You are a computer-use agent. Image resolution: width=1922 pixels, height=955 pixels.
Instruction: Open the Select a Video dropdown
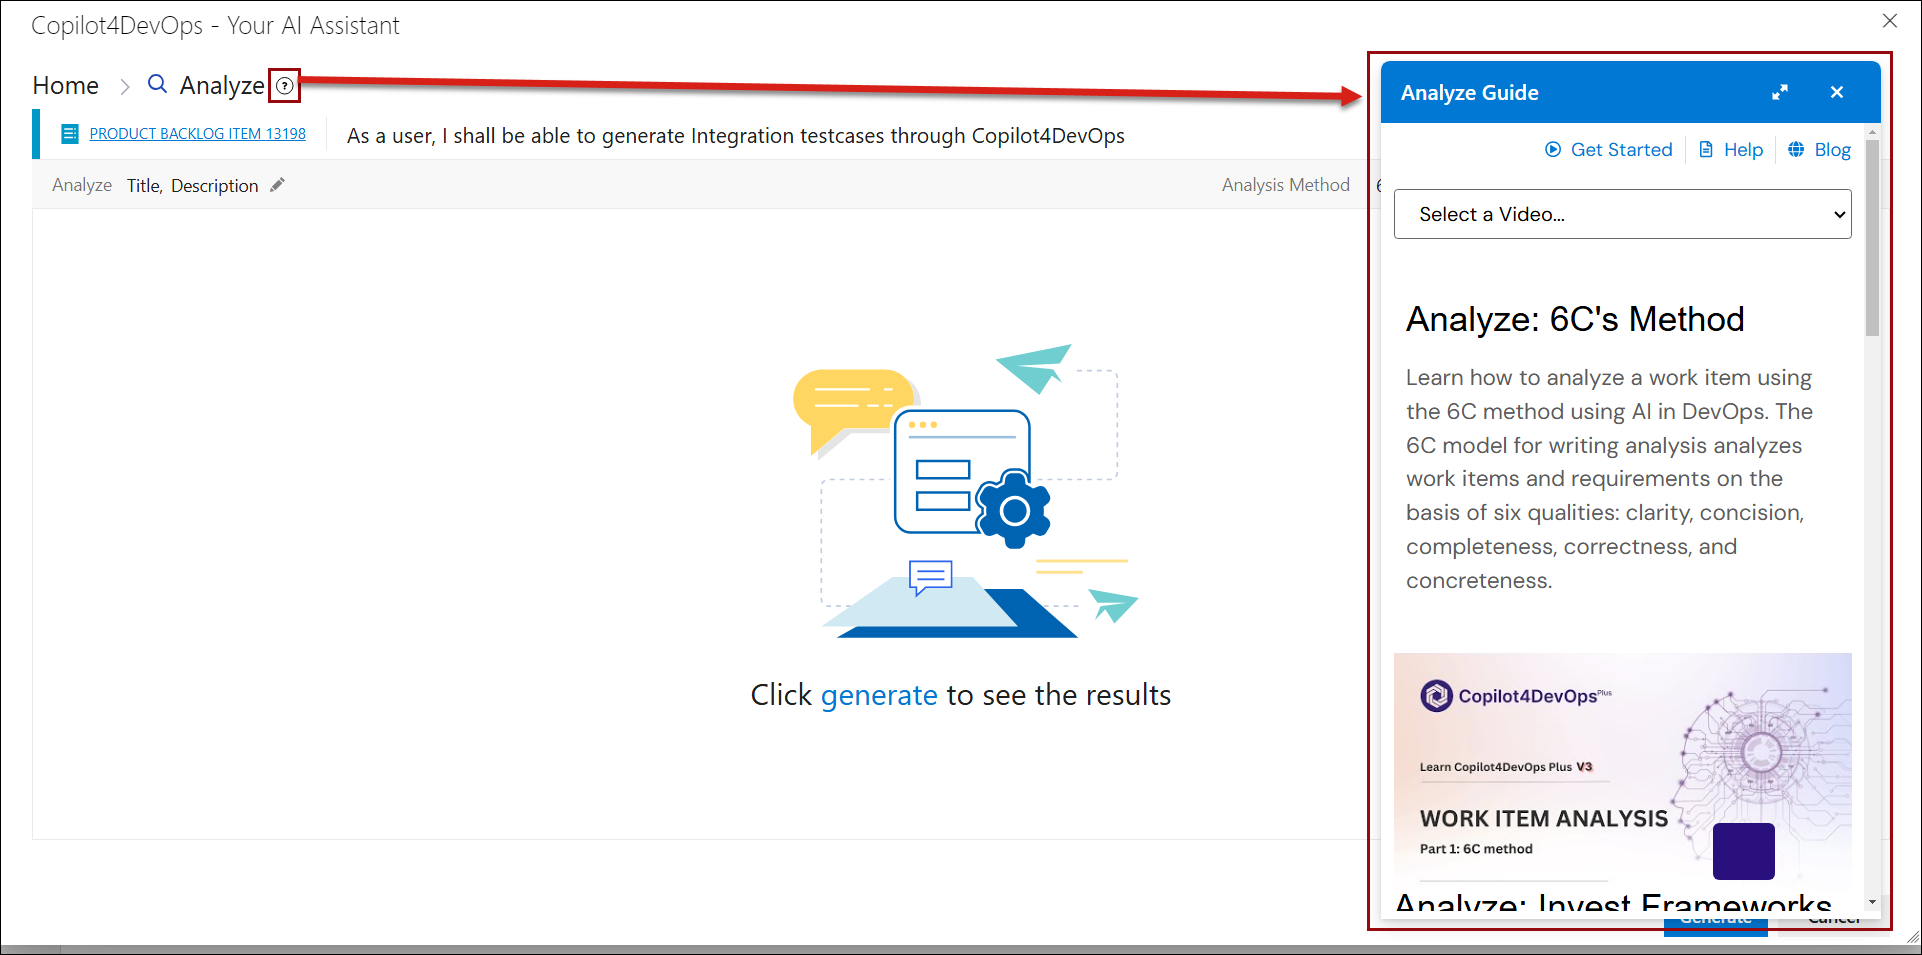(x=1622, y=214)
